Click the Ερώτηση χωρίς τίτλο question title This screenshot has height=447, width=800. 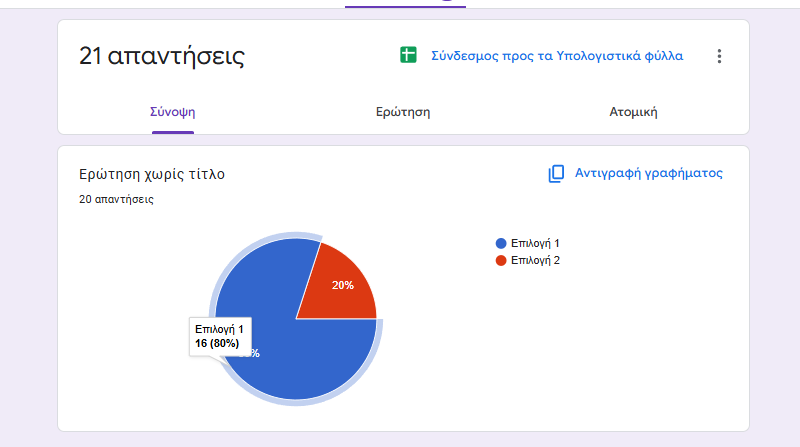coord(152,174)
